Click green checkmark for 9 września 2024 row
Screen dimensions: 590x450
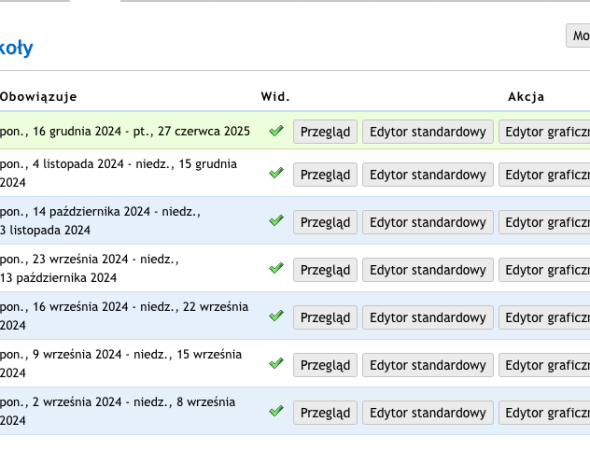tap(276, 363)
